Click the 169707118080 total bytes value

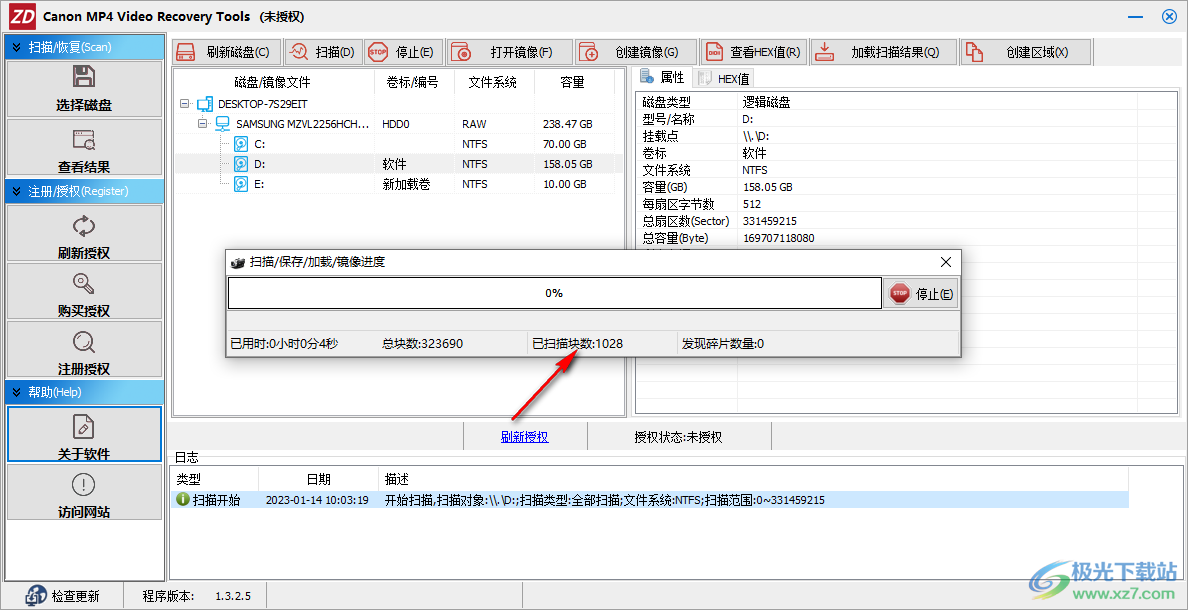(779, 239)
